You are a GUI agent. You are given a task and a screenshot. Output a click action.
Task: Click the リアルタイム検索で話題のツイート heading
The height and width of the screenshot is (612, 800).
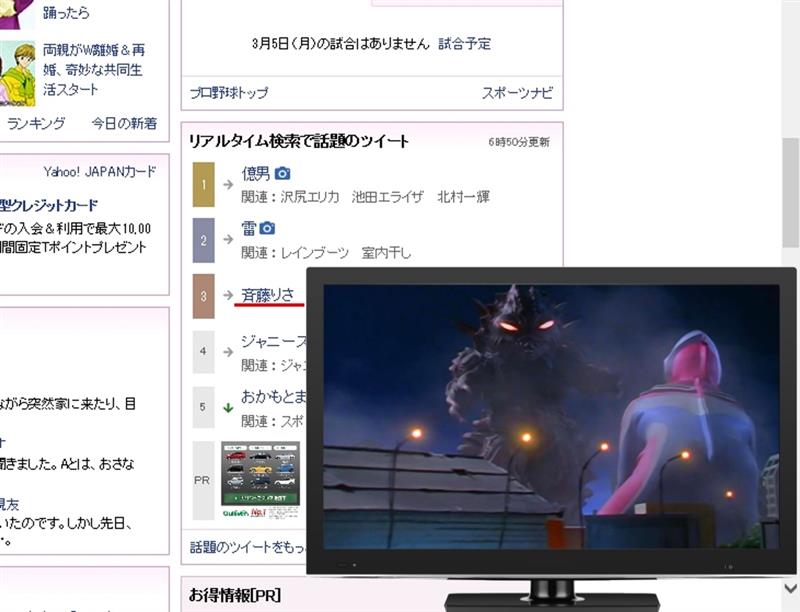[299, 141]
